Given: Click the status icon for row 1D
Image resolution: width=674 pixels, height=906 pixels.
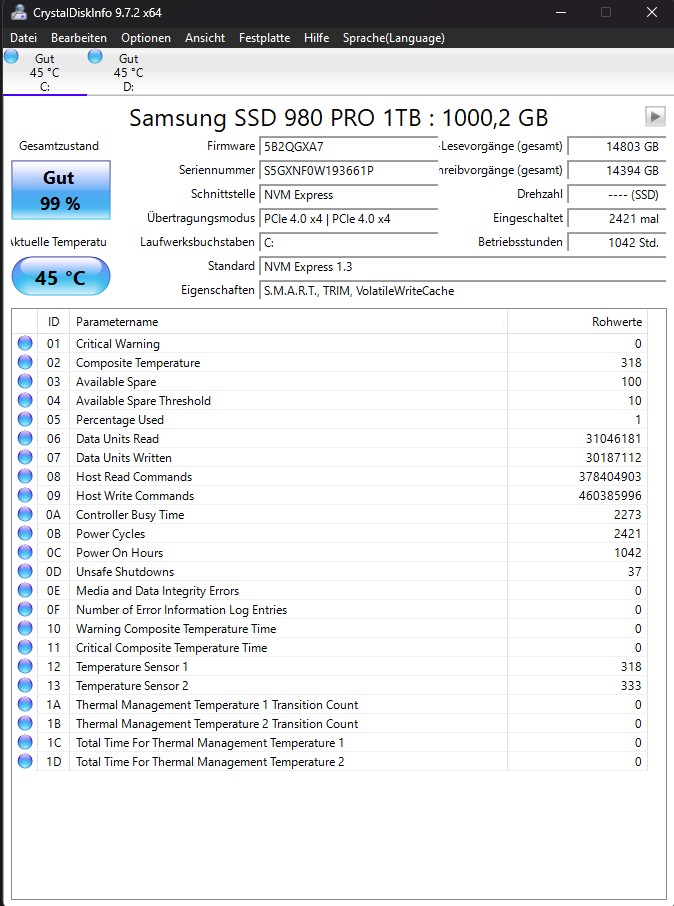Looking at the screenshot, I should (25, 761).
